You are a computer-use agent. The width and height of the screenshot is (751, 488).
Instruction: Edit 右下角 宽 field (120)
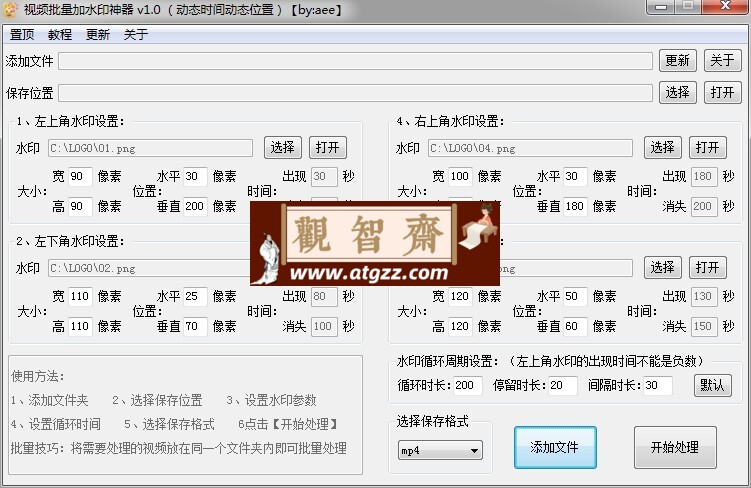(x=460, y=296)
